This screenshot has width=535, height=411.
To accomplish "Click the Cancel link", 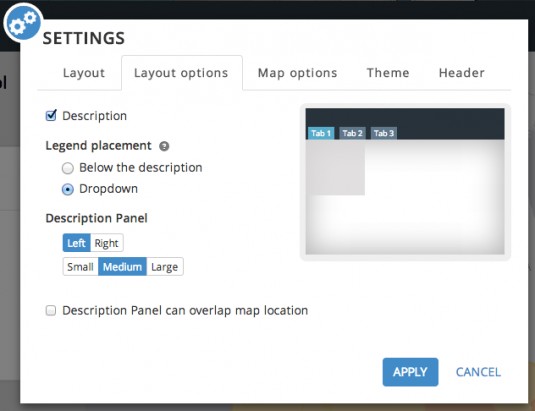I will pyautogui.click(x=478, y=372).
